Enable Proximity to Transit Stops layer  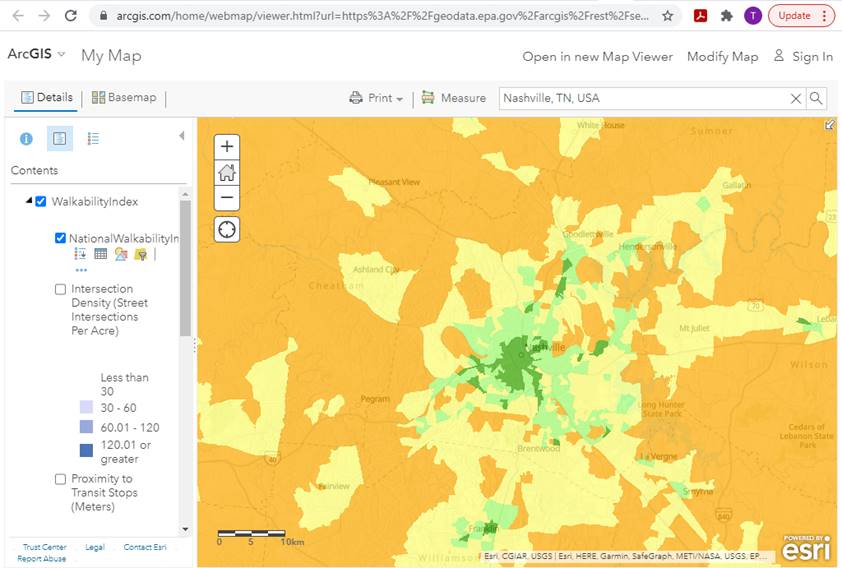point(61,479)
